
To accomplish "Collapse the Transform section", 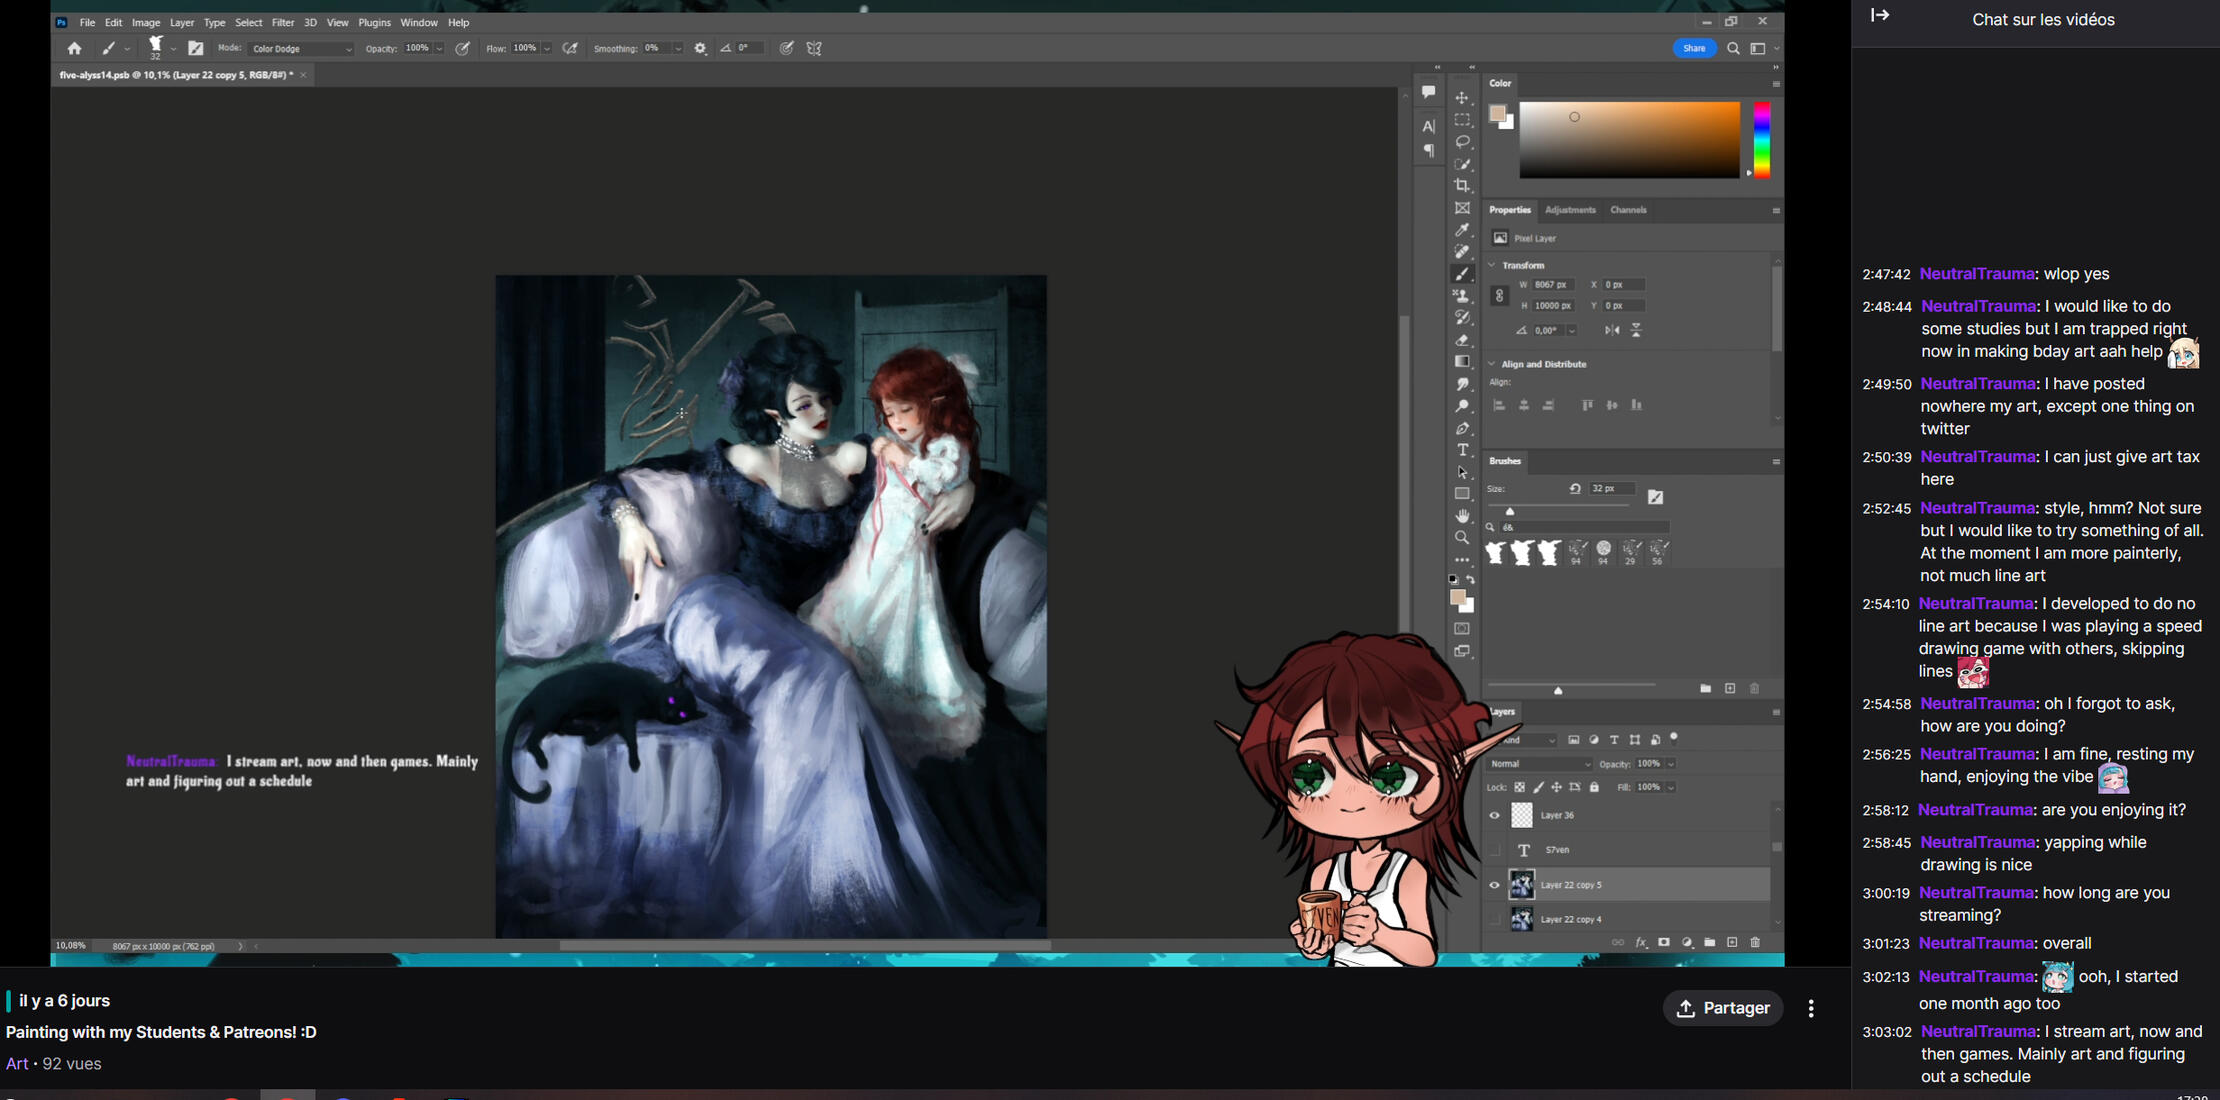I will click(x=1493, y=265).
